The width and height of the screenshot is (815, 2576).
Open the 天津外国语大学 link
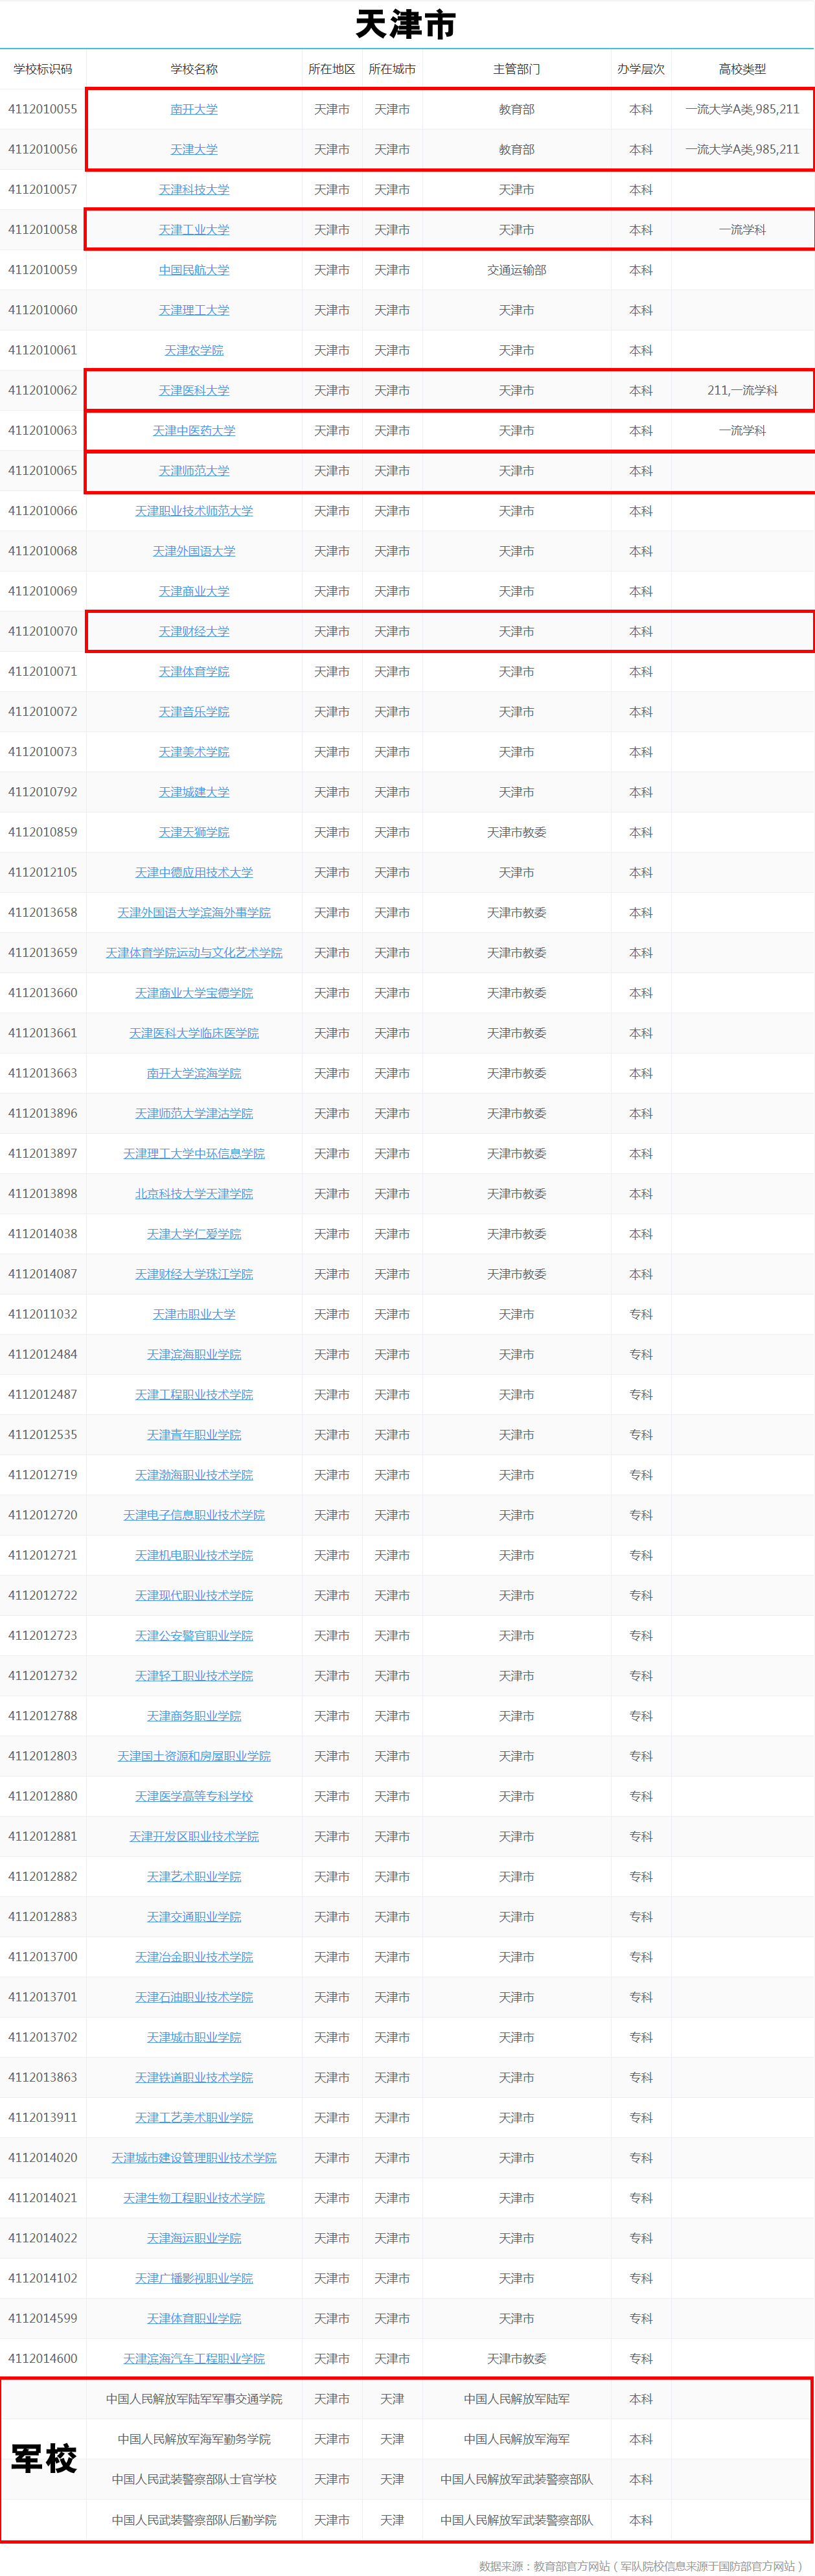[x=194, y=551]
